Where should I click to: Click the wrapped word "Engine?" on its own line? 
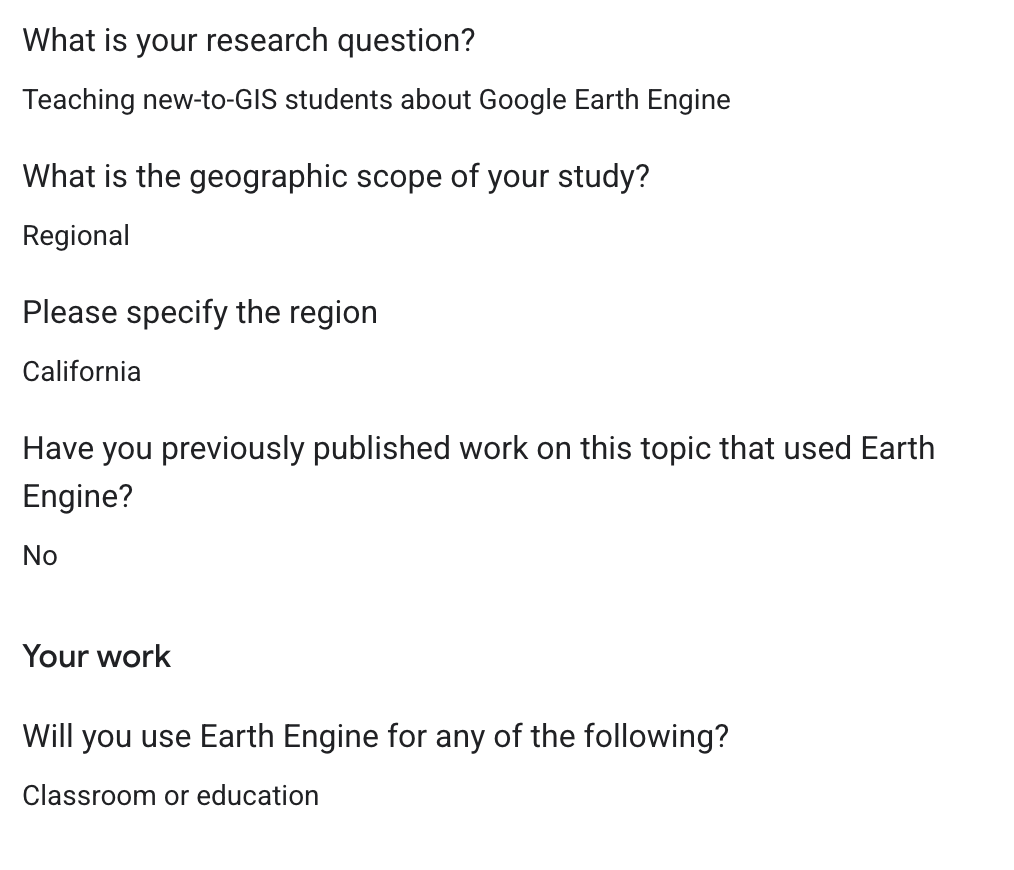[77, 497]
